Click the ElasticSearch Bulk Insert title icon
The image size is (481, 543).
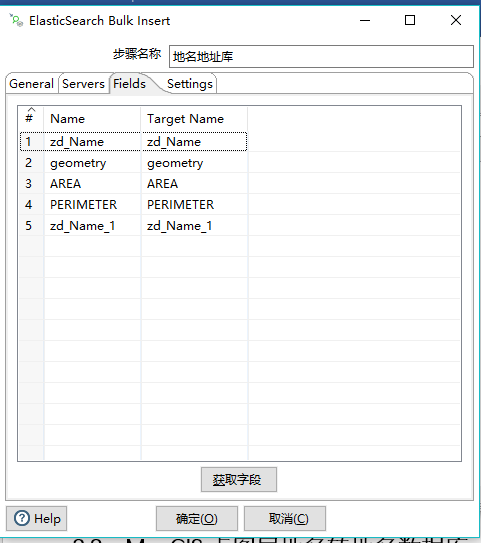pyautogui.click(x=16, y=20)
